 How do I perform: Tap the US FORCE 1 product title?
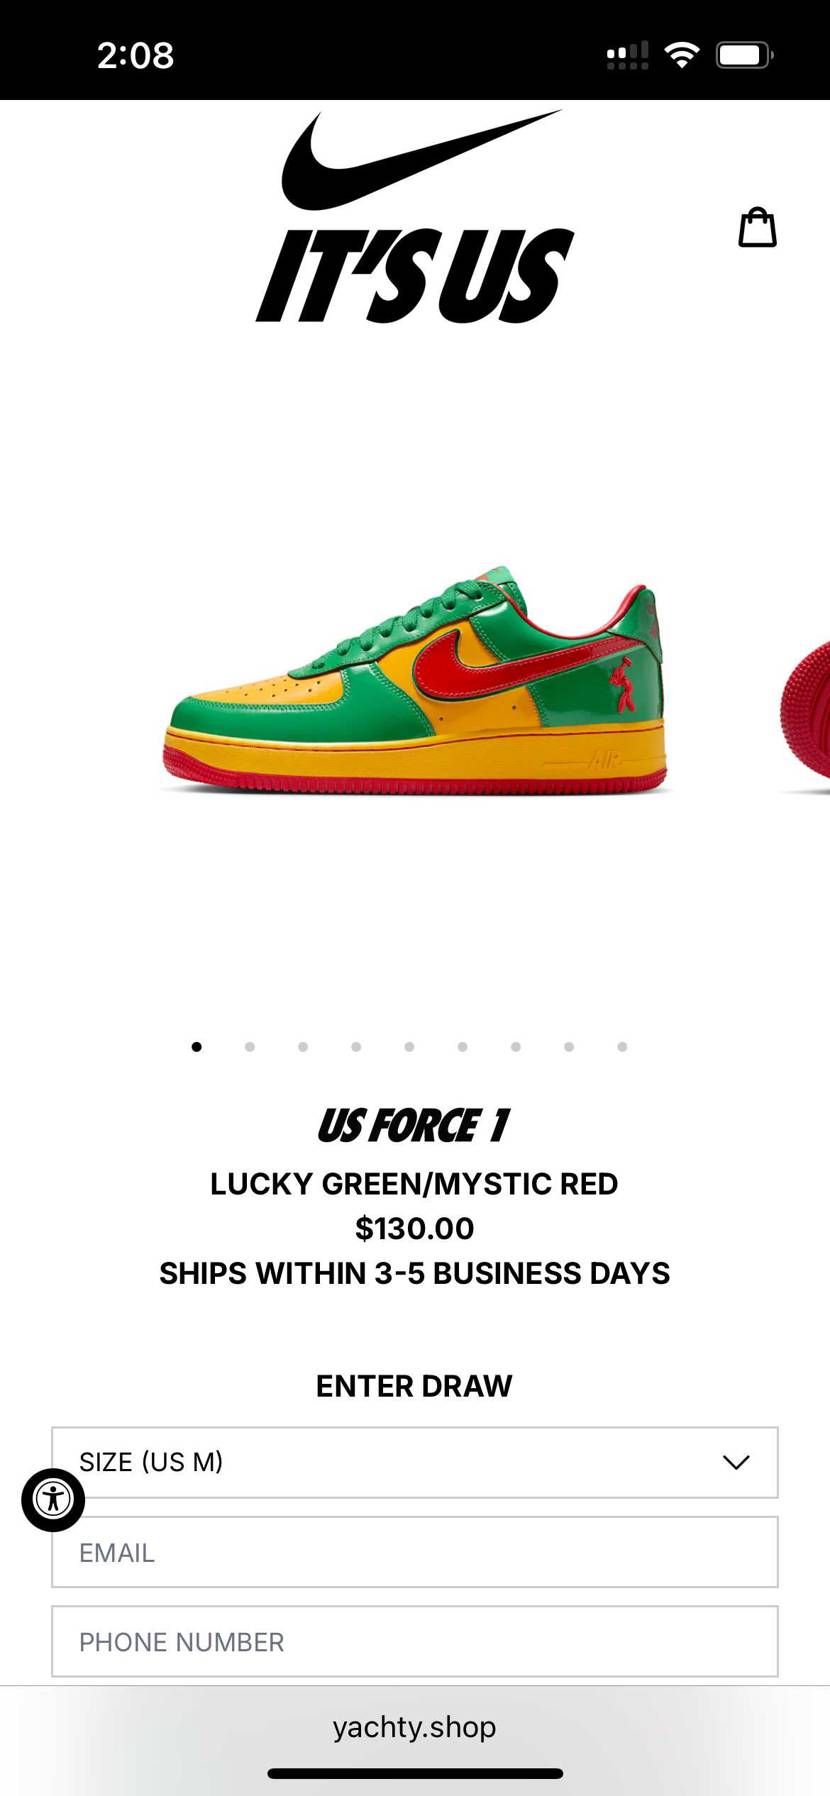tap(414, 1126)
